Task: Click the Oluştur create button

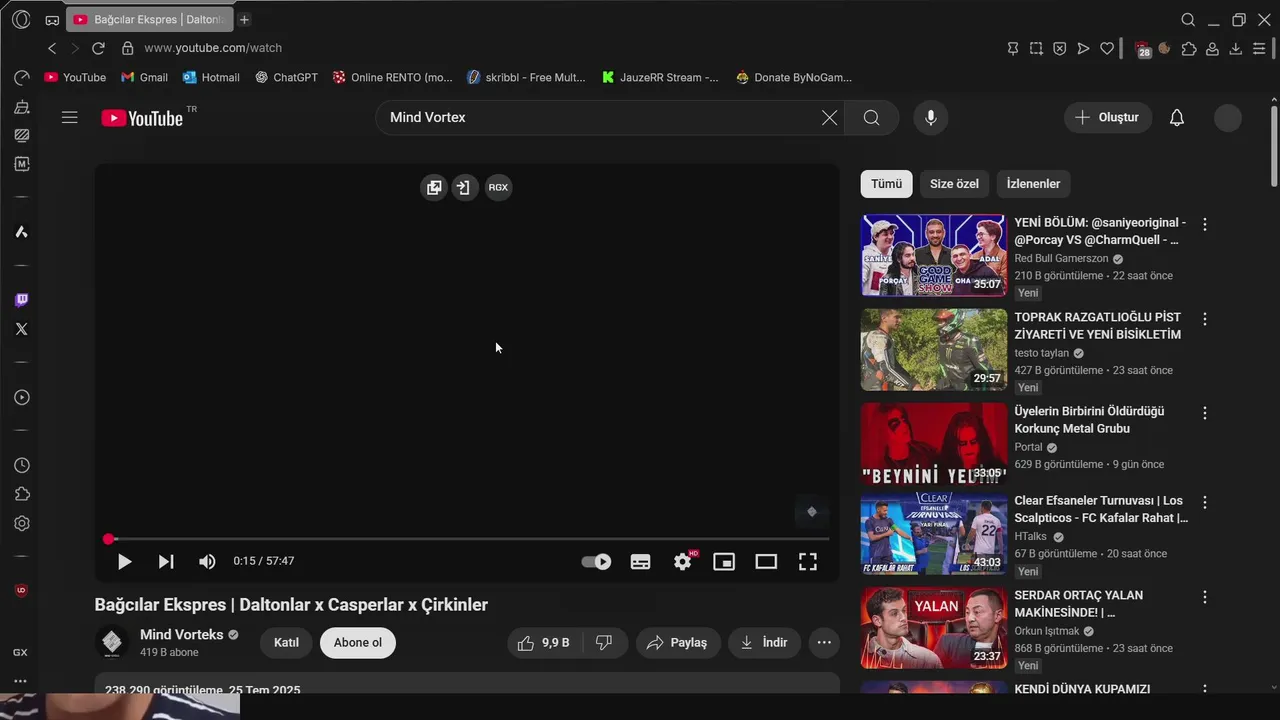Action: pos(1107,117)
